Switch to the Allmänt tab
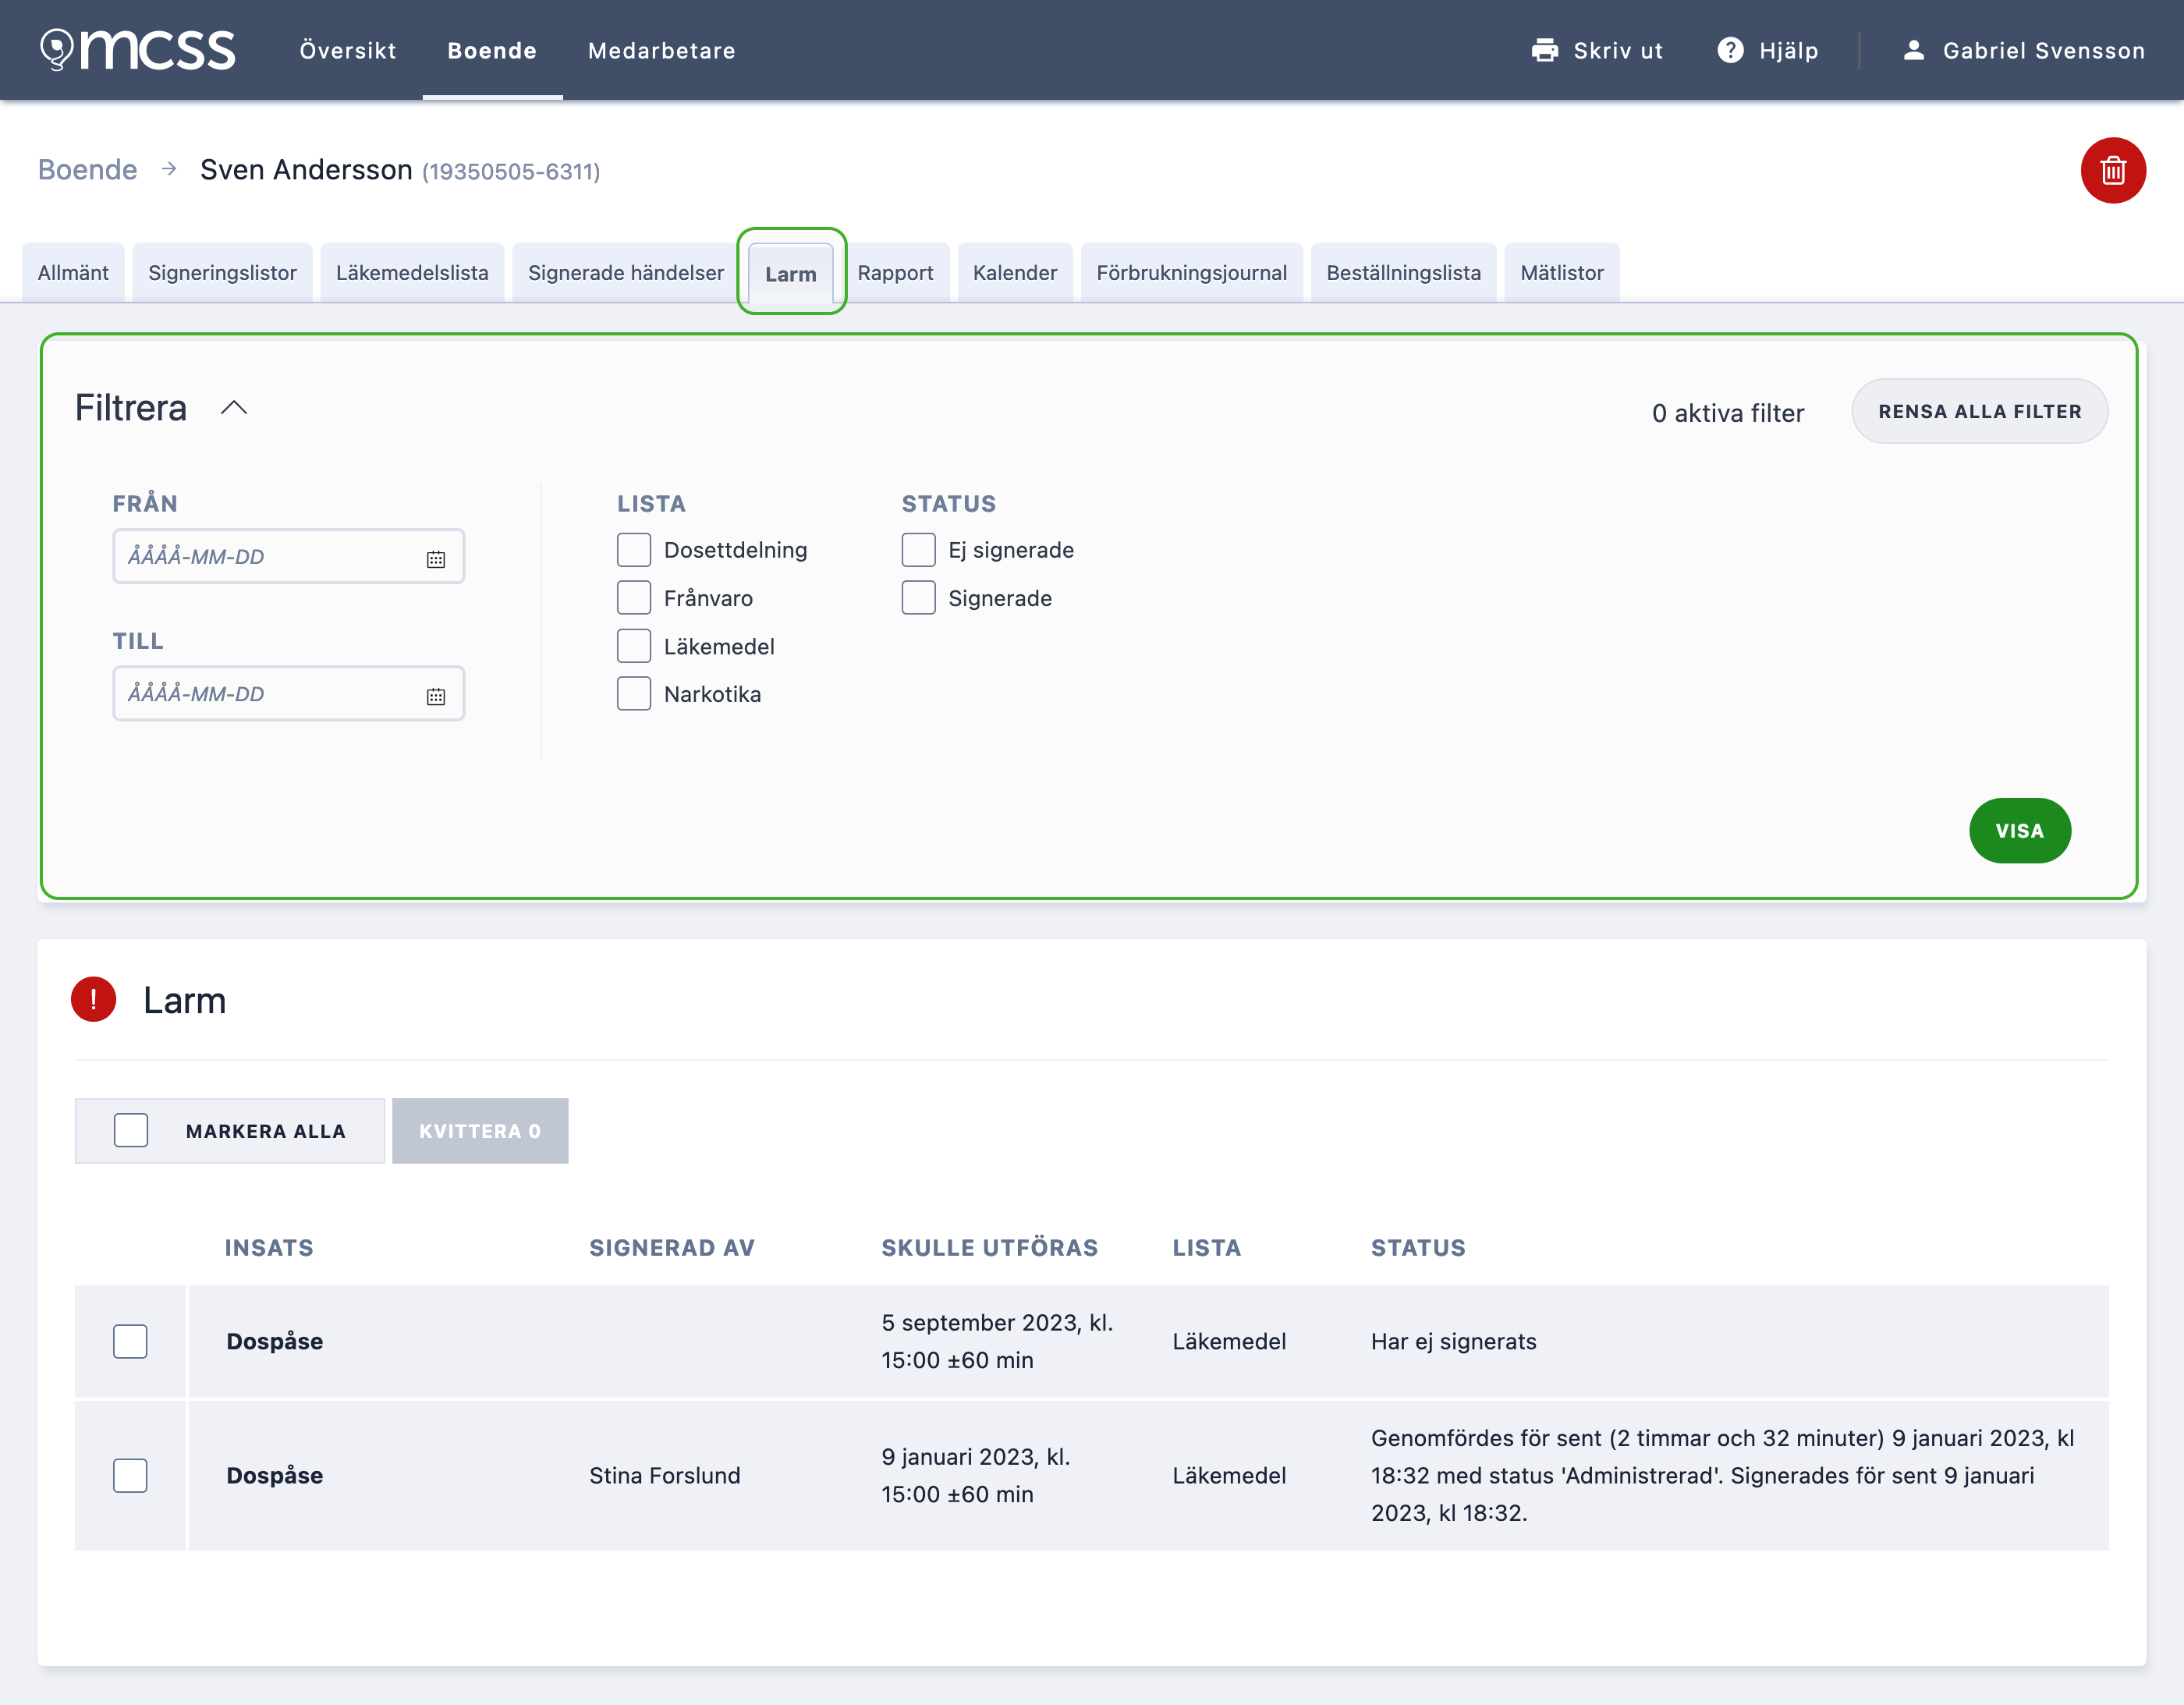The width and height of the screenshot is (2184, 1705). click(73, 272)
